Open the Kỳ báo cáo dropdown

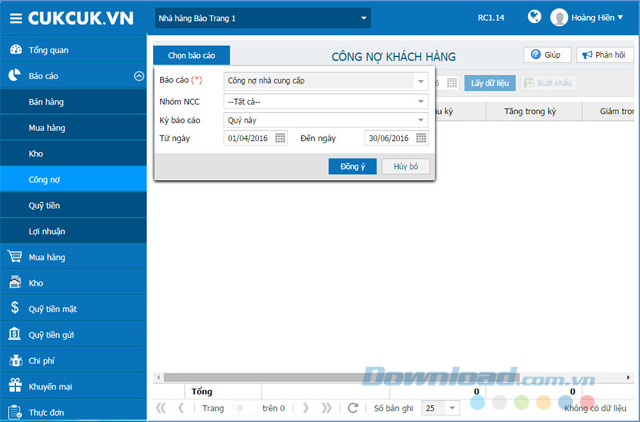pyautogui.click(x=420, y=120)
